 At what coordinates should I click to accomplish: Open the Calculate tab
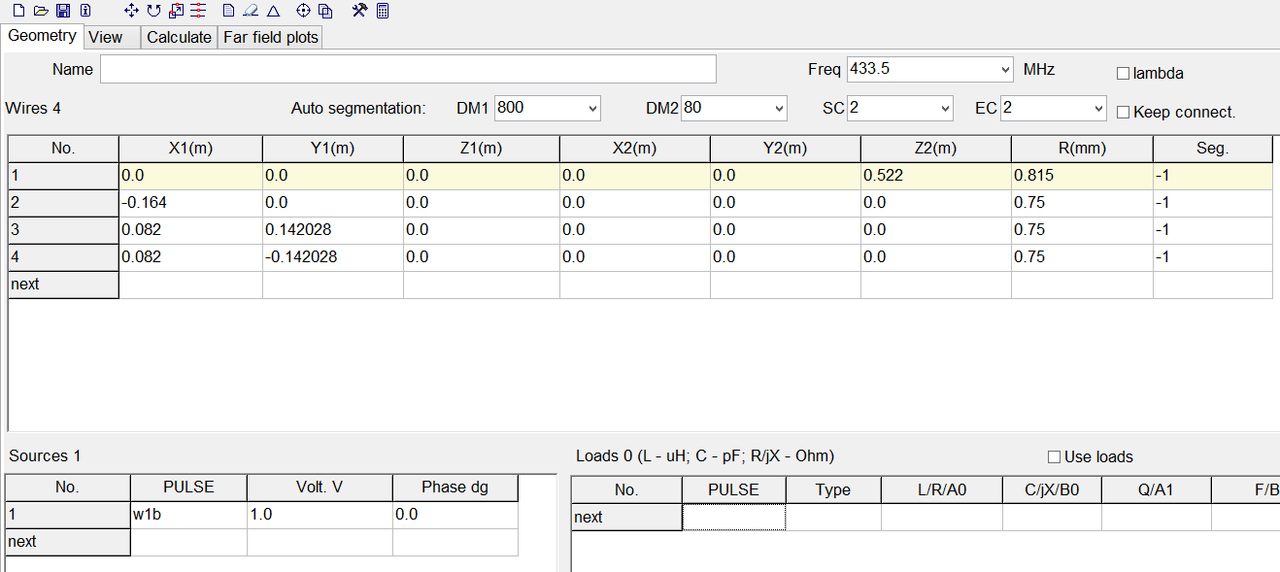coord(179,37)
